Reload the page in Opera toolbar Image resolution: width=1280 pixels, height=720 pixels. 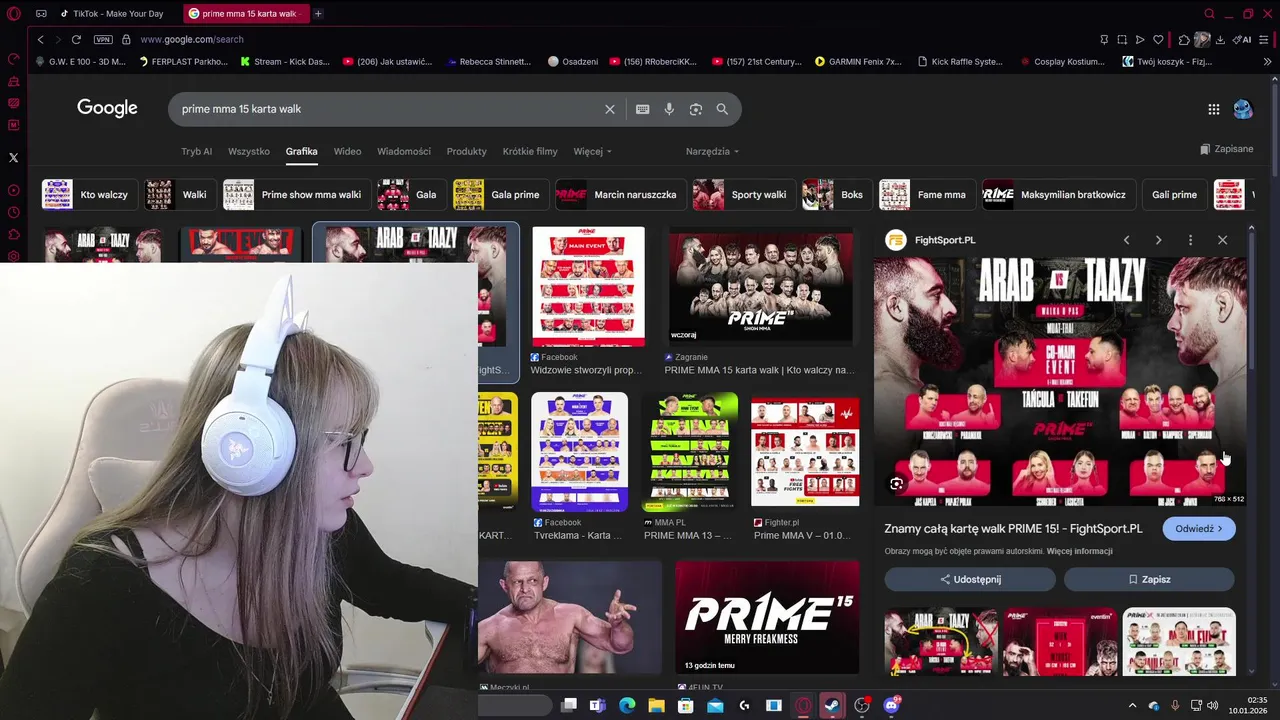pos(76,39)
